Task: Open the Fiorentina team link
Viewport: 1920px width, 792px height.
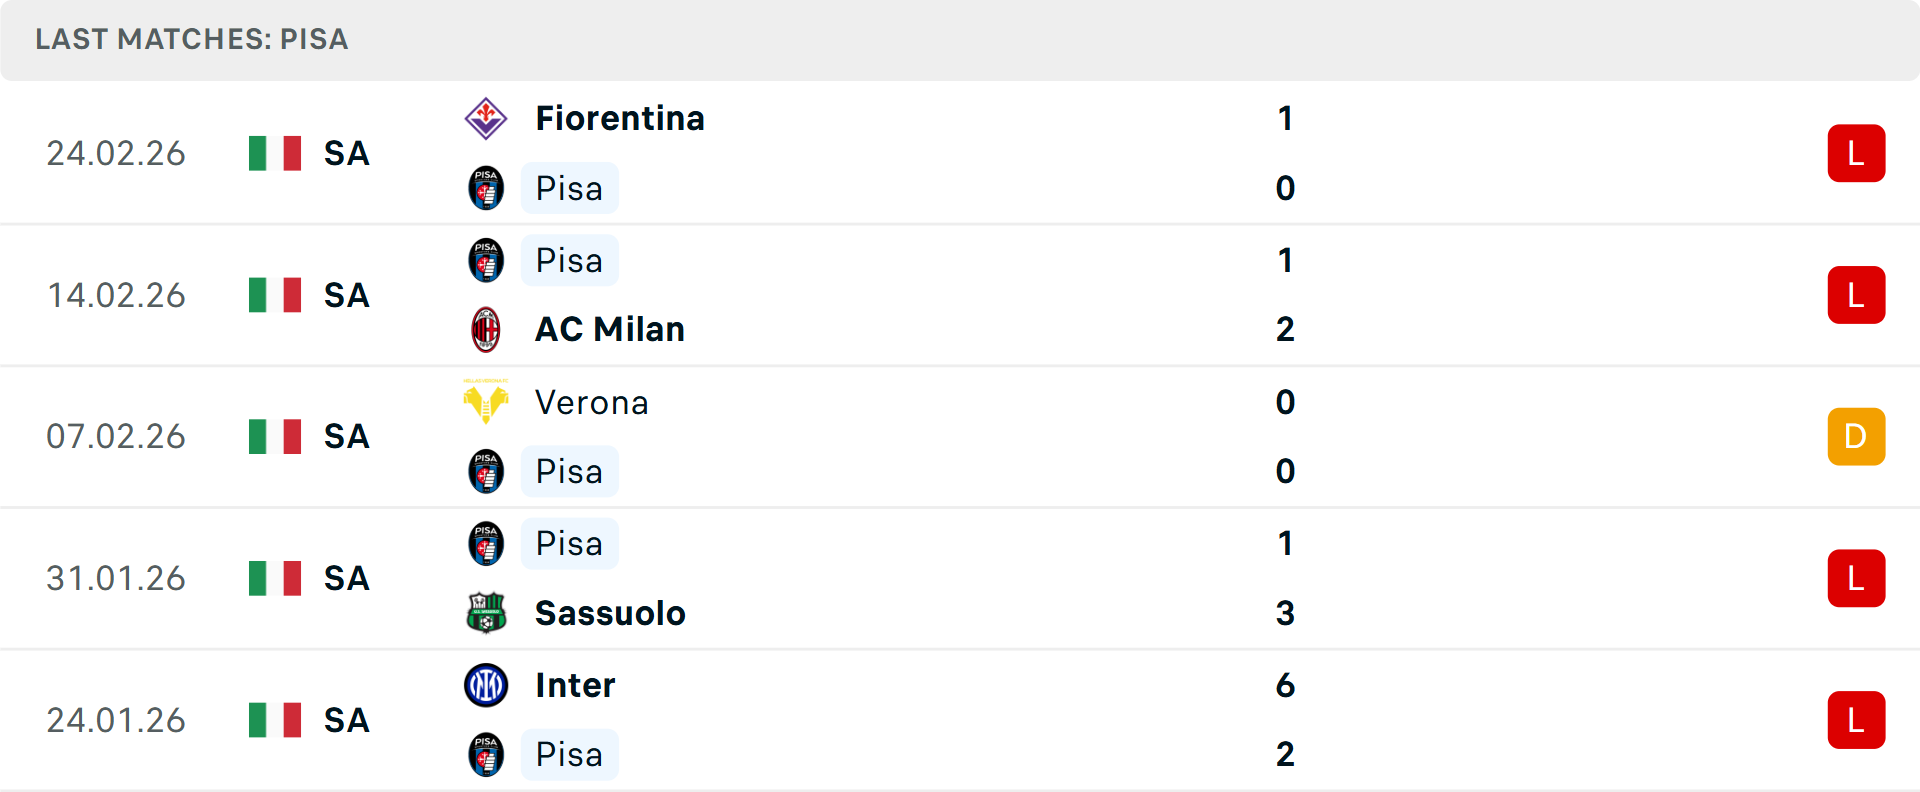Action: click(620, 118)
